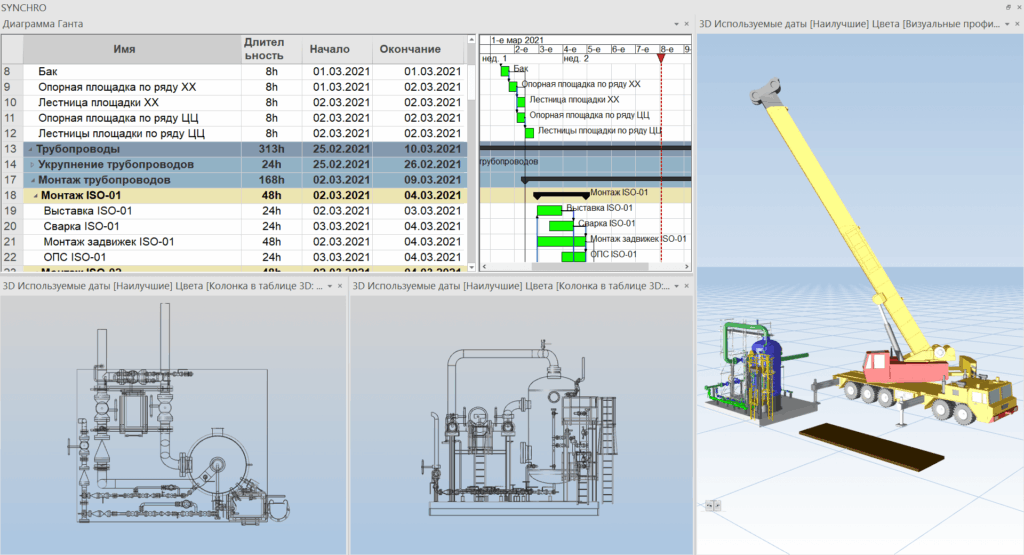
Task: Select task Опорная площадка по ряду ЦЦ
Action: click(x=234, y=118)
